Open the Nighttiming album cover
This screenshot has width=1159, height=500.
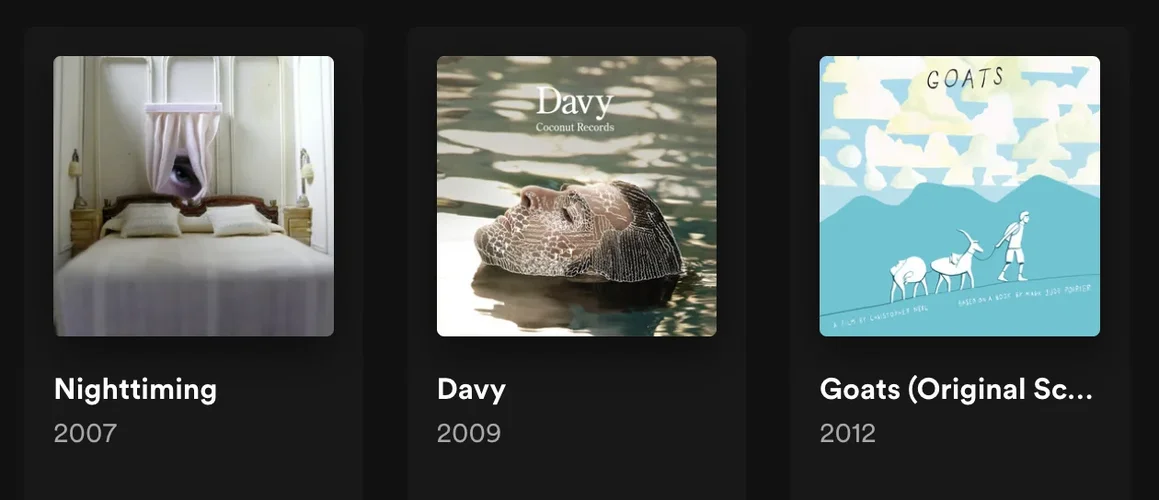pyautogui.click(x=194, y=196)
